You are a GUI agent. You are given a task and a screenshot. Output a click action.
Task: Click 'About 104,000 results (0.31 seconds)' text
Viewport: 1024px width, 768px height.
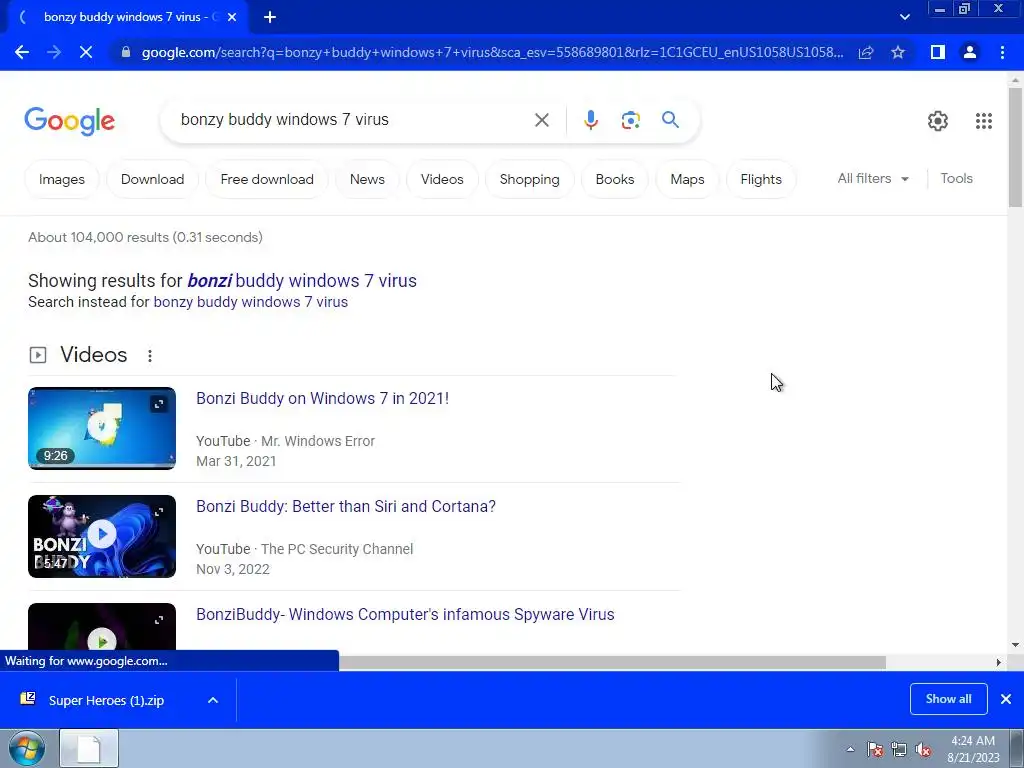tap(145, 237)
